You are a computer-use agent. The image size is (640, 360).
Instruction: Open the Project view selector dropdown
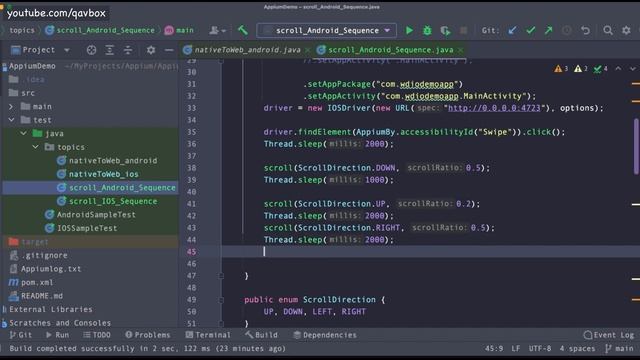40,50
